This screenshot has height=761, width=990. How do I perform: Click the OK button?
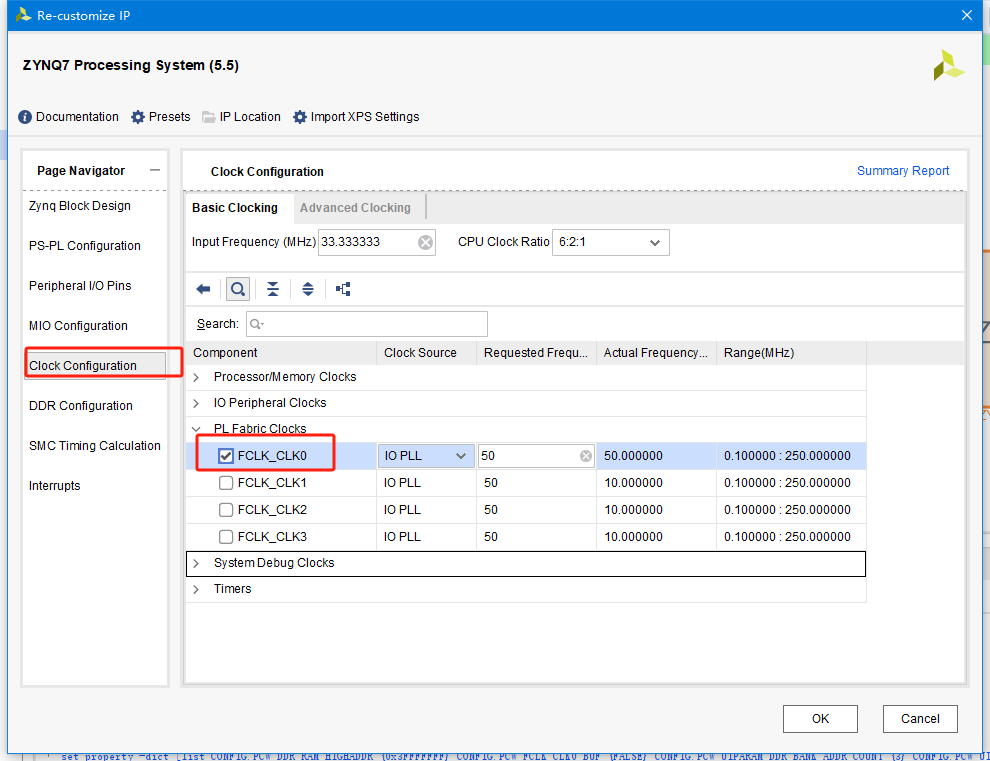820,719
